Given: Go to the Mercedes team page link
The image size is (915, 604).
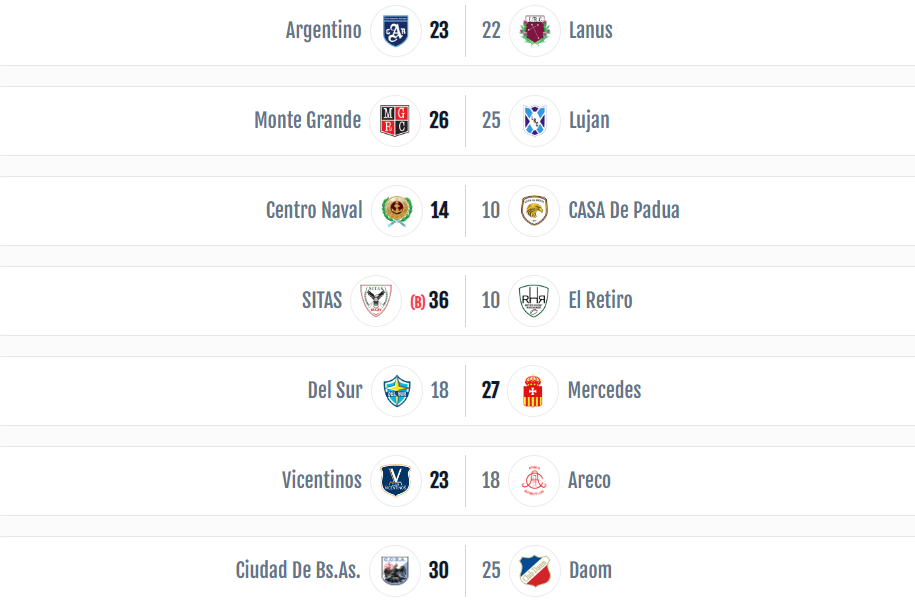Looking at the screenshot, I should coord(605,390).
